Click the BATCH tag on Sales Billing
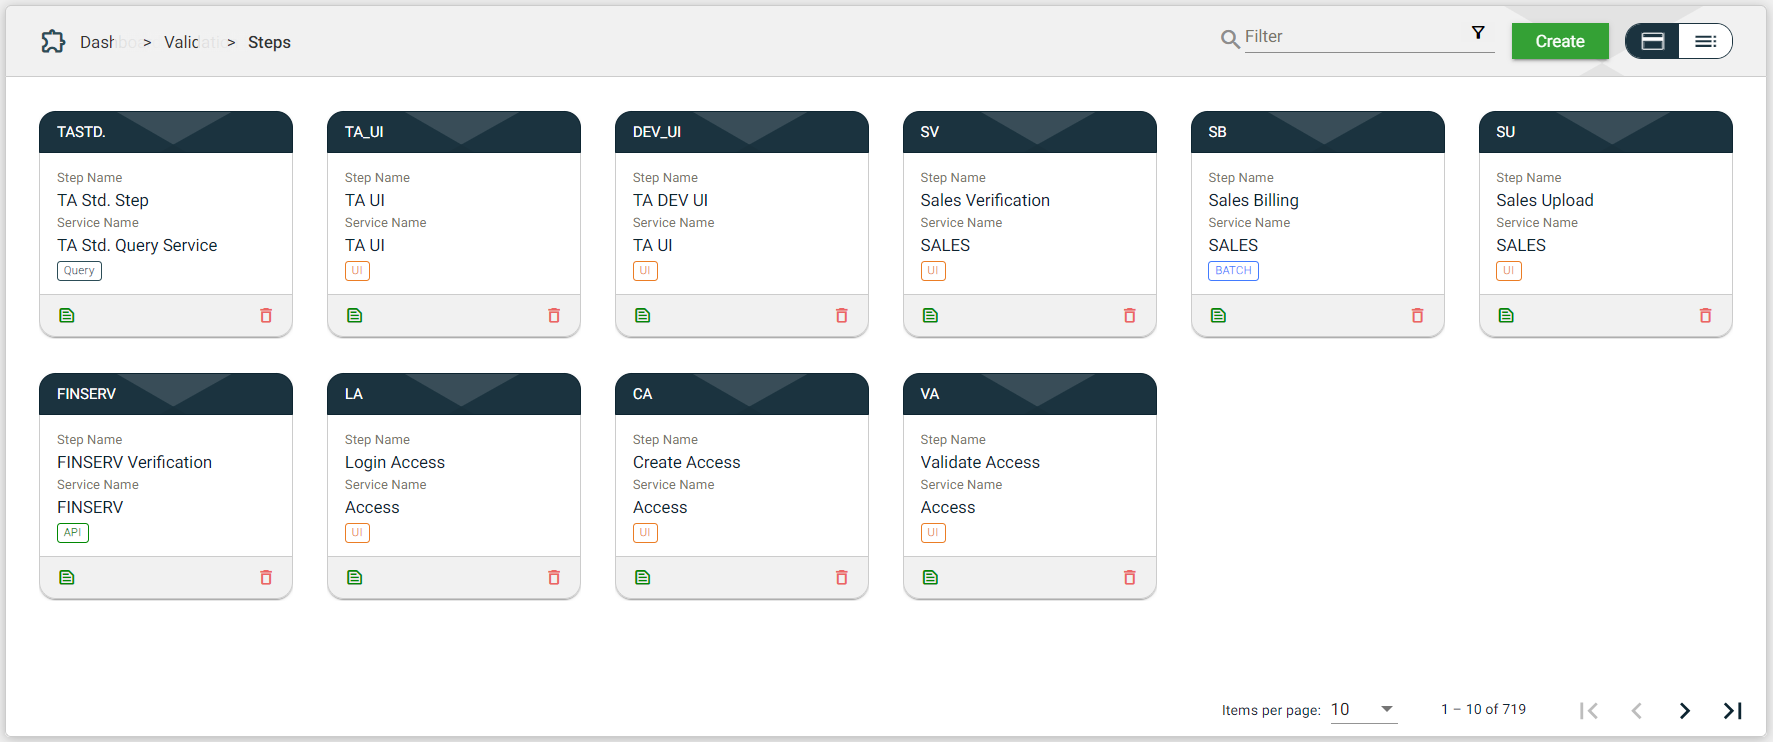This screenshot has width=1773, height=742. tap(1233, 271)
